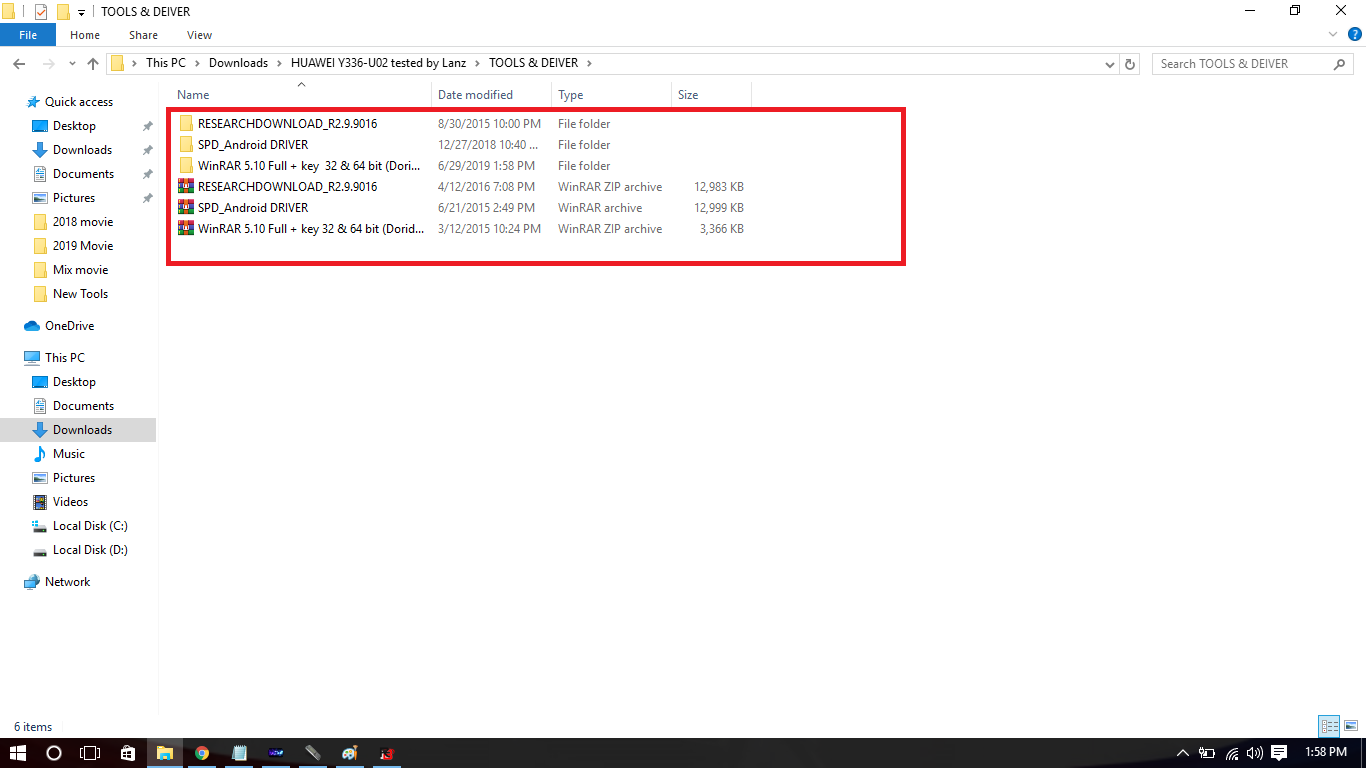Expand the ribbon using the chevron
The height and width of the screenshot is (768, 1366).
(1332, 34)
